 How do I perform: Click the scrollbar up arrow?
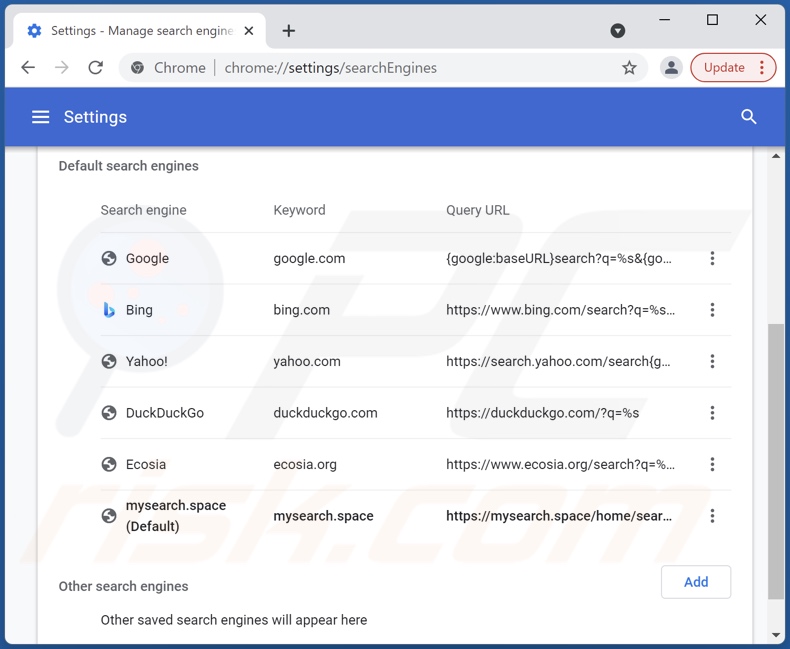[x=776, y=156]
